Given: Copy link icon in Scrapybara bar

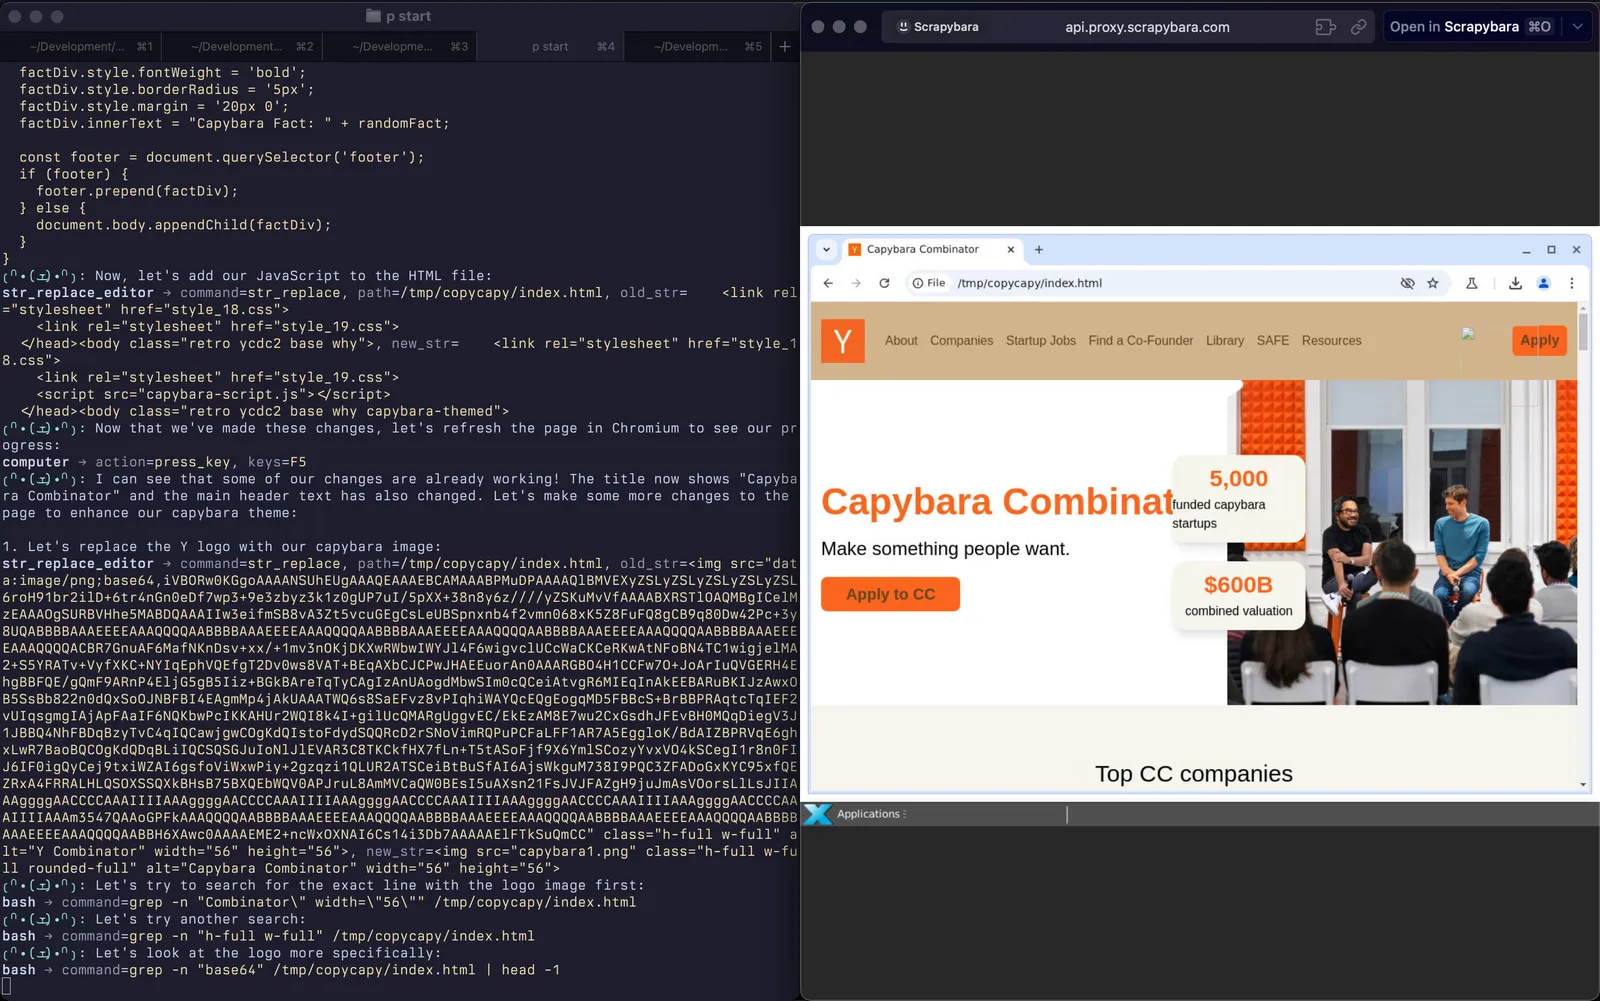Looking at the screenshot, I should point(1358,27).
